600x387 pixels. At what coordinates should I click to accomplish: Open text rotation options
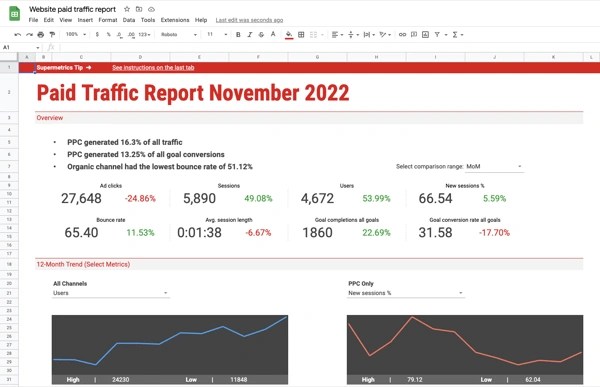pos(385,34)
